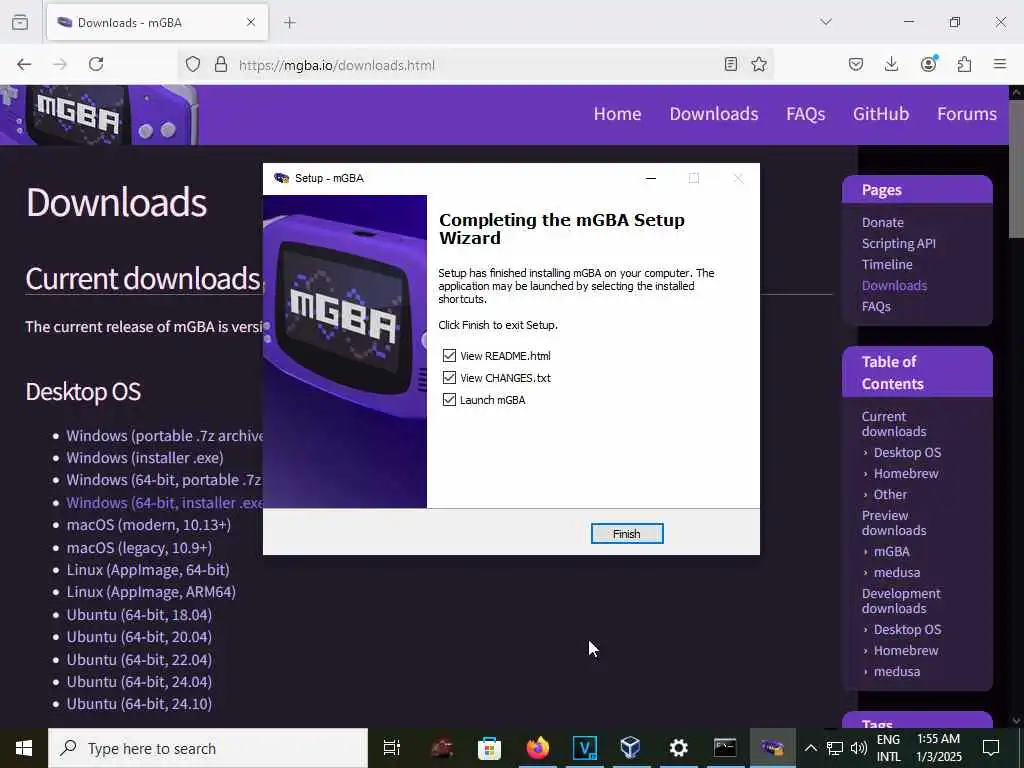Open the extensions puzzle icon
Screen dimensions: 1024x768
point(964,64)
